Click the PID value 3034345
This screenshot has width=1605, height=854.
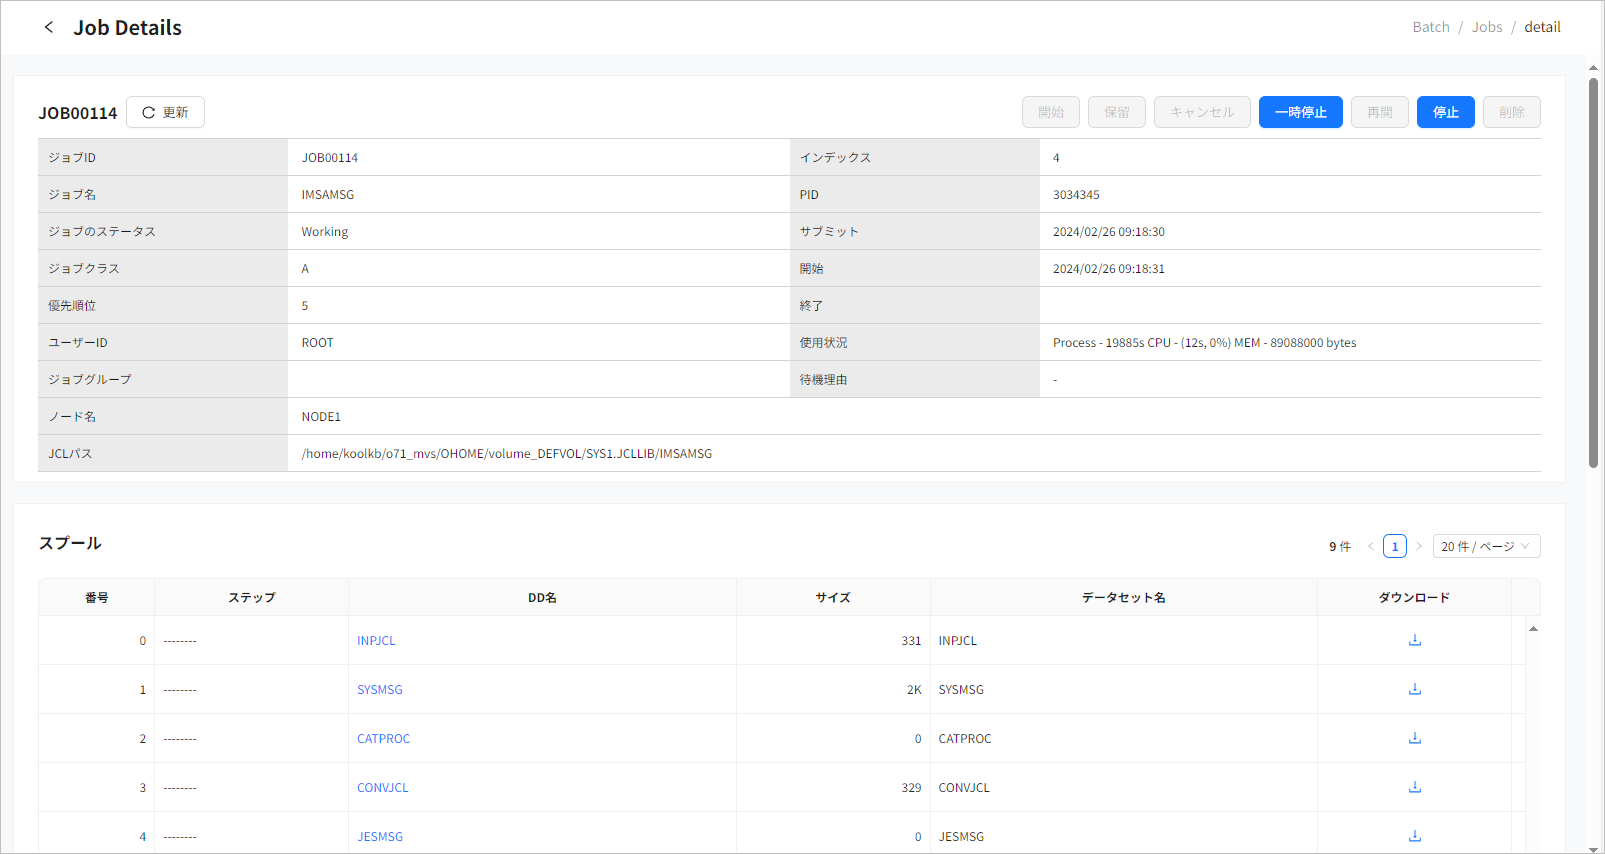point(1076,195)
